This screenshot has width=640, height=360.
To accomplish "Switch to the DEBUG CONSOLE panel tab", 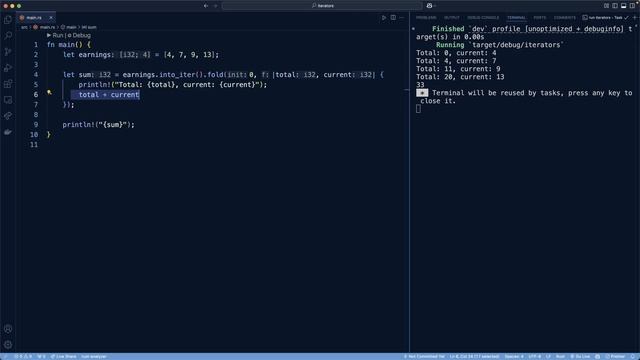I will click(x=483, y=18).
